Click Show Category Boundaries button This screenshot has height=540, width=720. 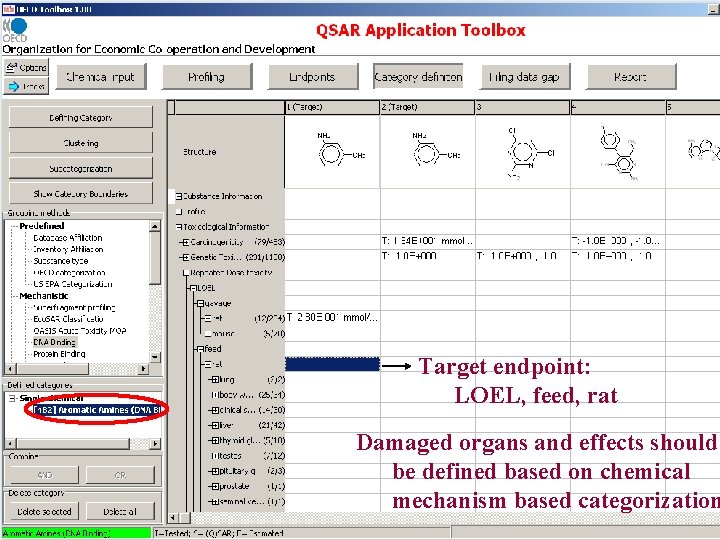(81, 193)
